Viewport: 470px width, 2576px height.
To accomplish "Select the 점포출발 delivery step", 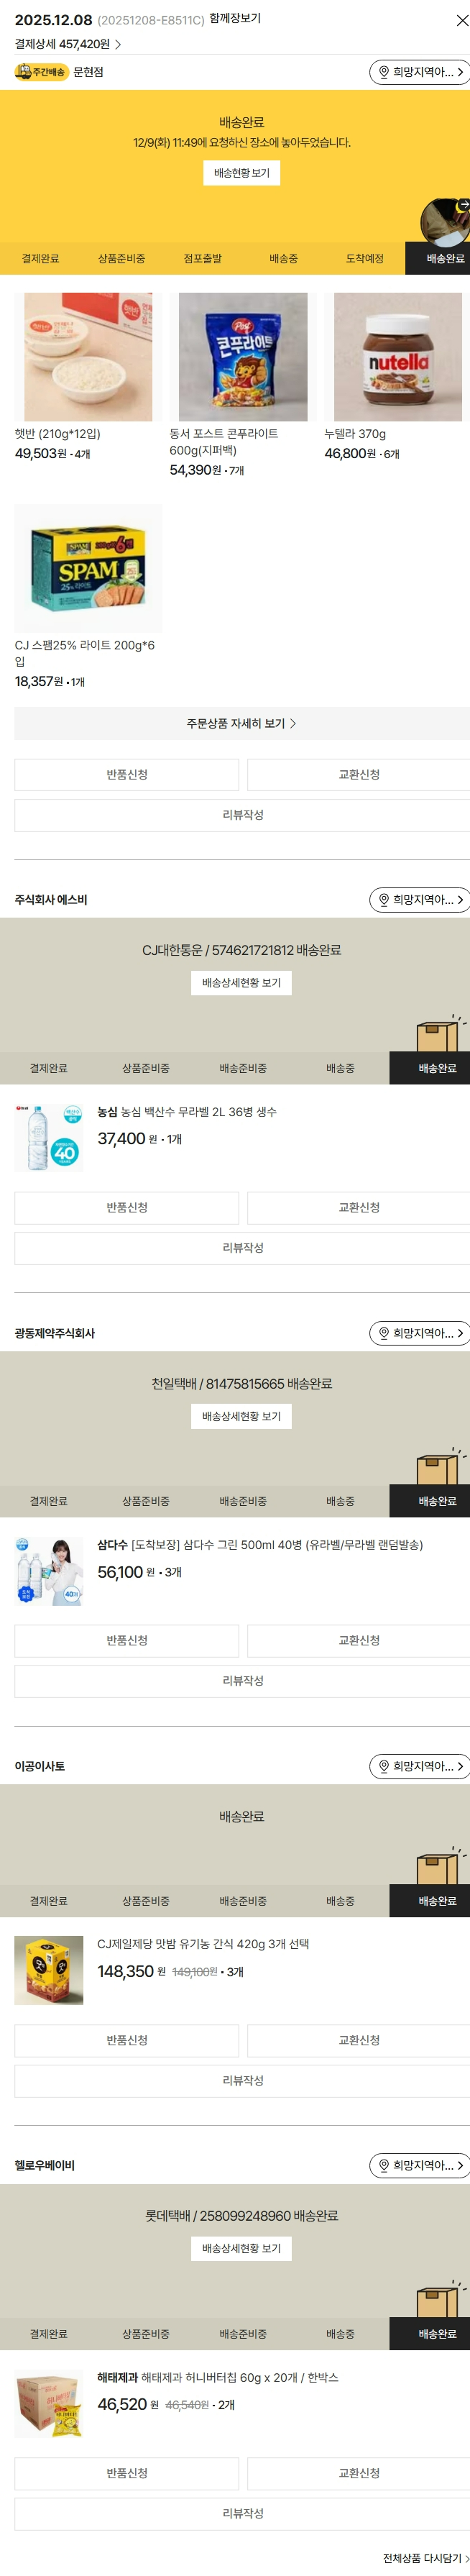I will (202, 258).
